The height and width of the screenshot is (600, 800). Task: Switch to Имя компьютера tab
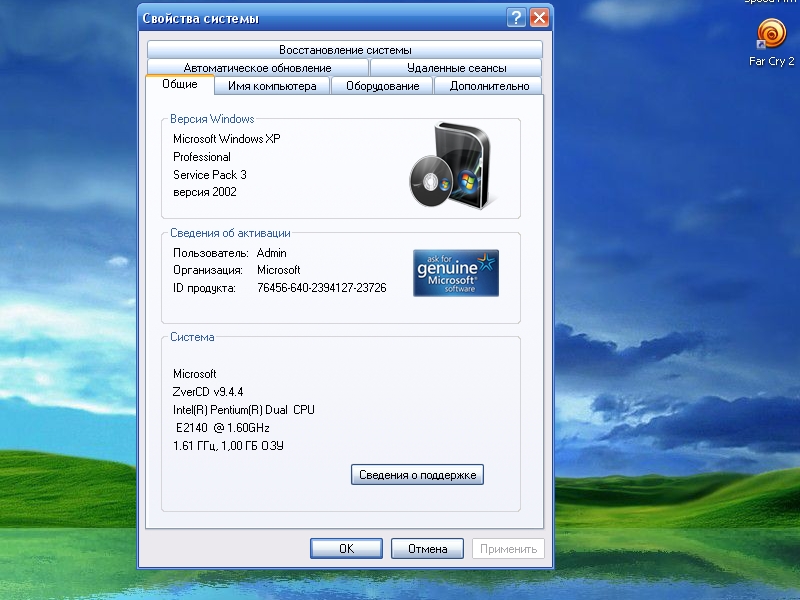click(x=272, y=86)
